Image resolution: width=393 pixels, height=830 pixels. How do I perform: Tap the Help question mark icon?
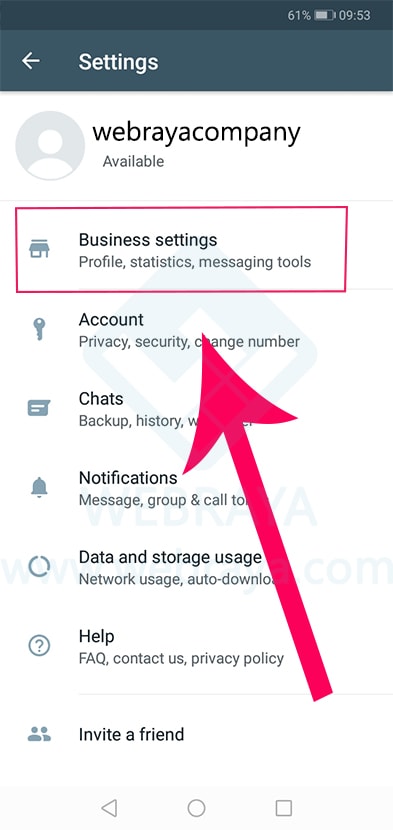(39, 646)
